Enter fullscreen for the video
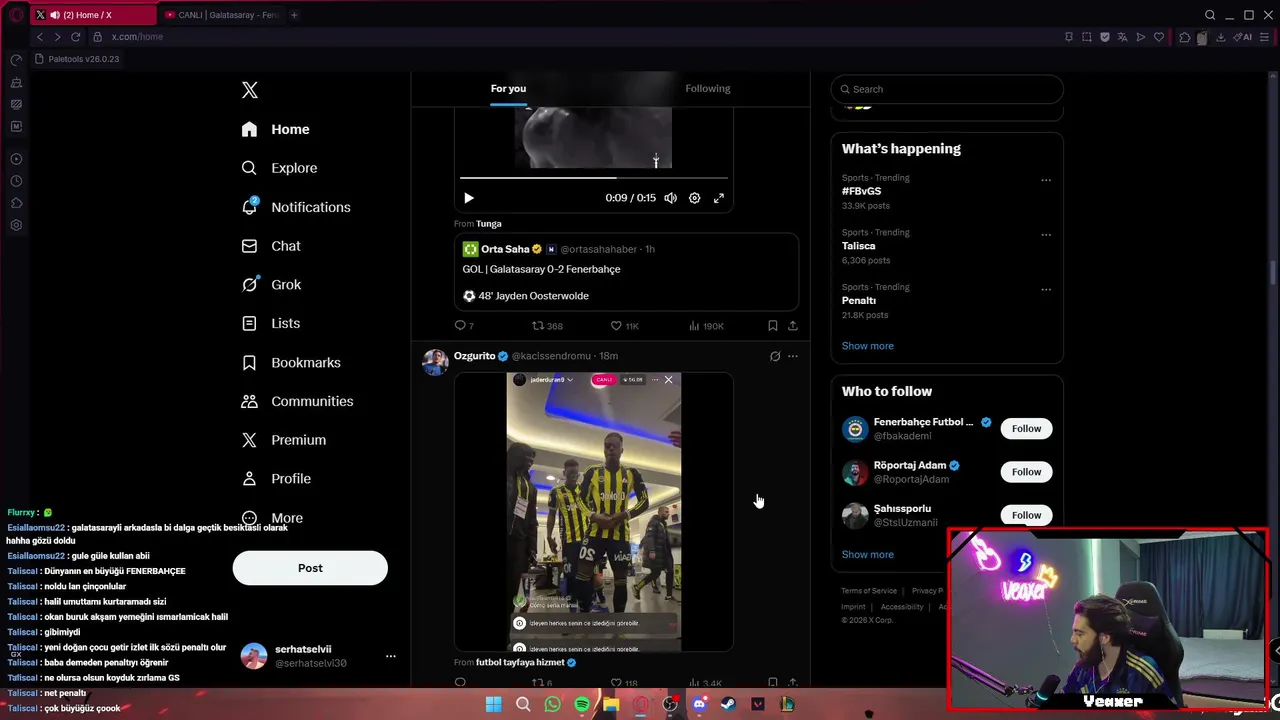The width and height of the screenshot is (1280, 720). pyautogui.click(x=719, y=198)
